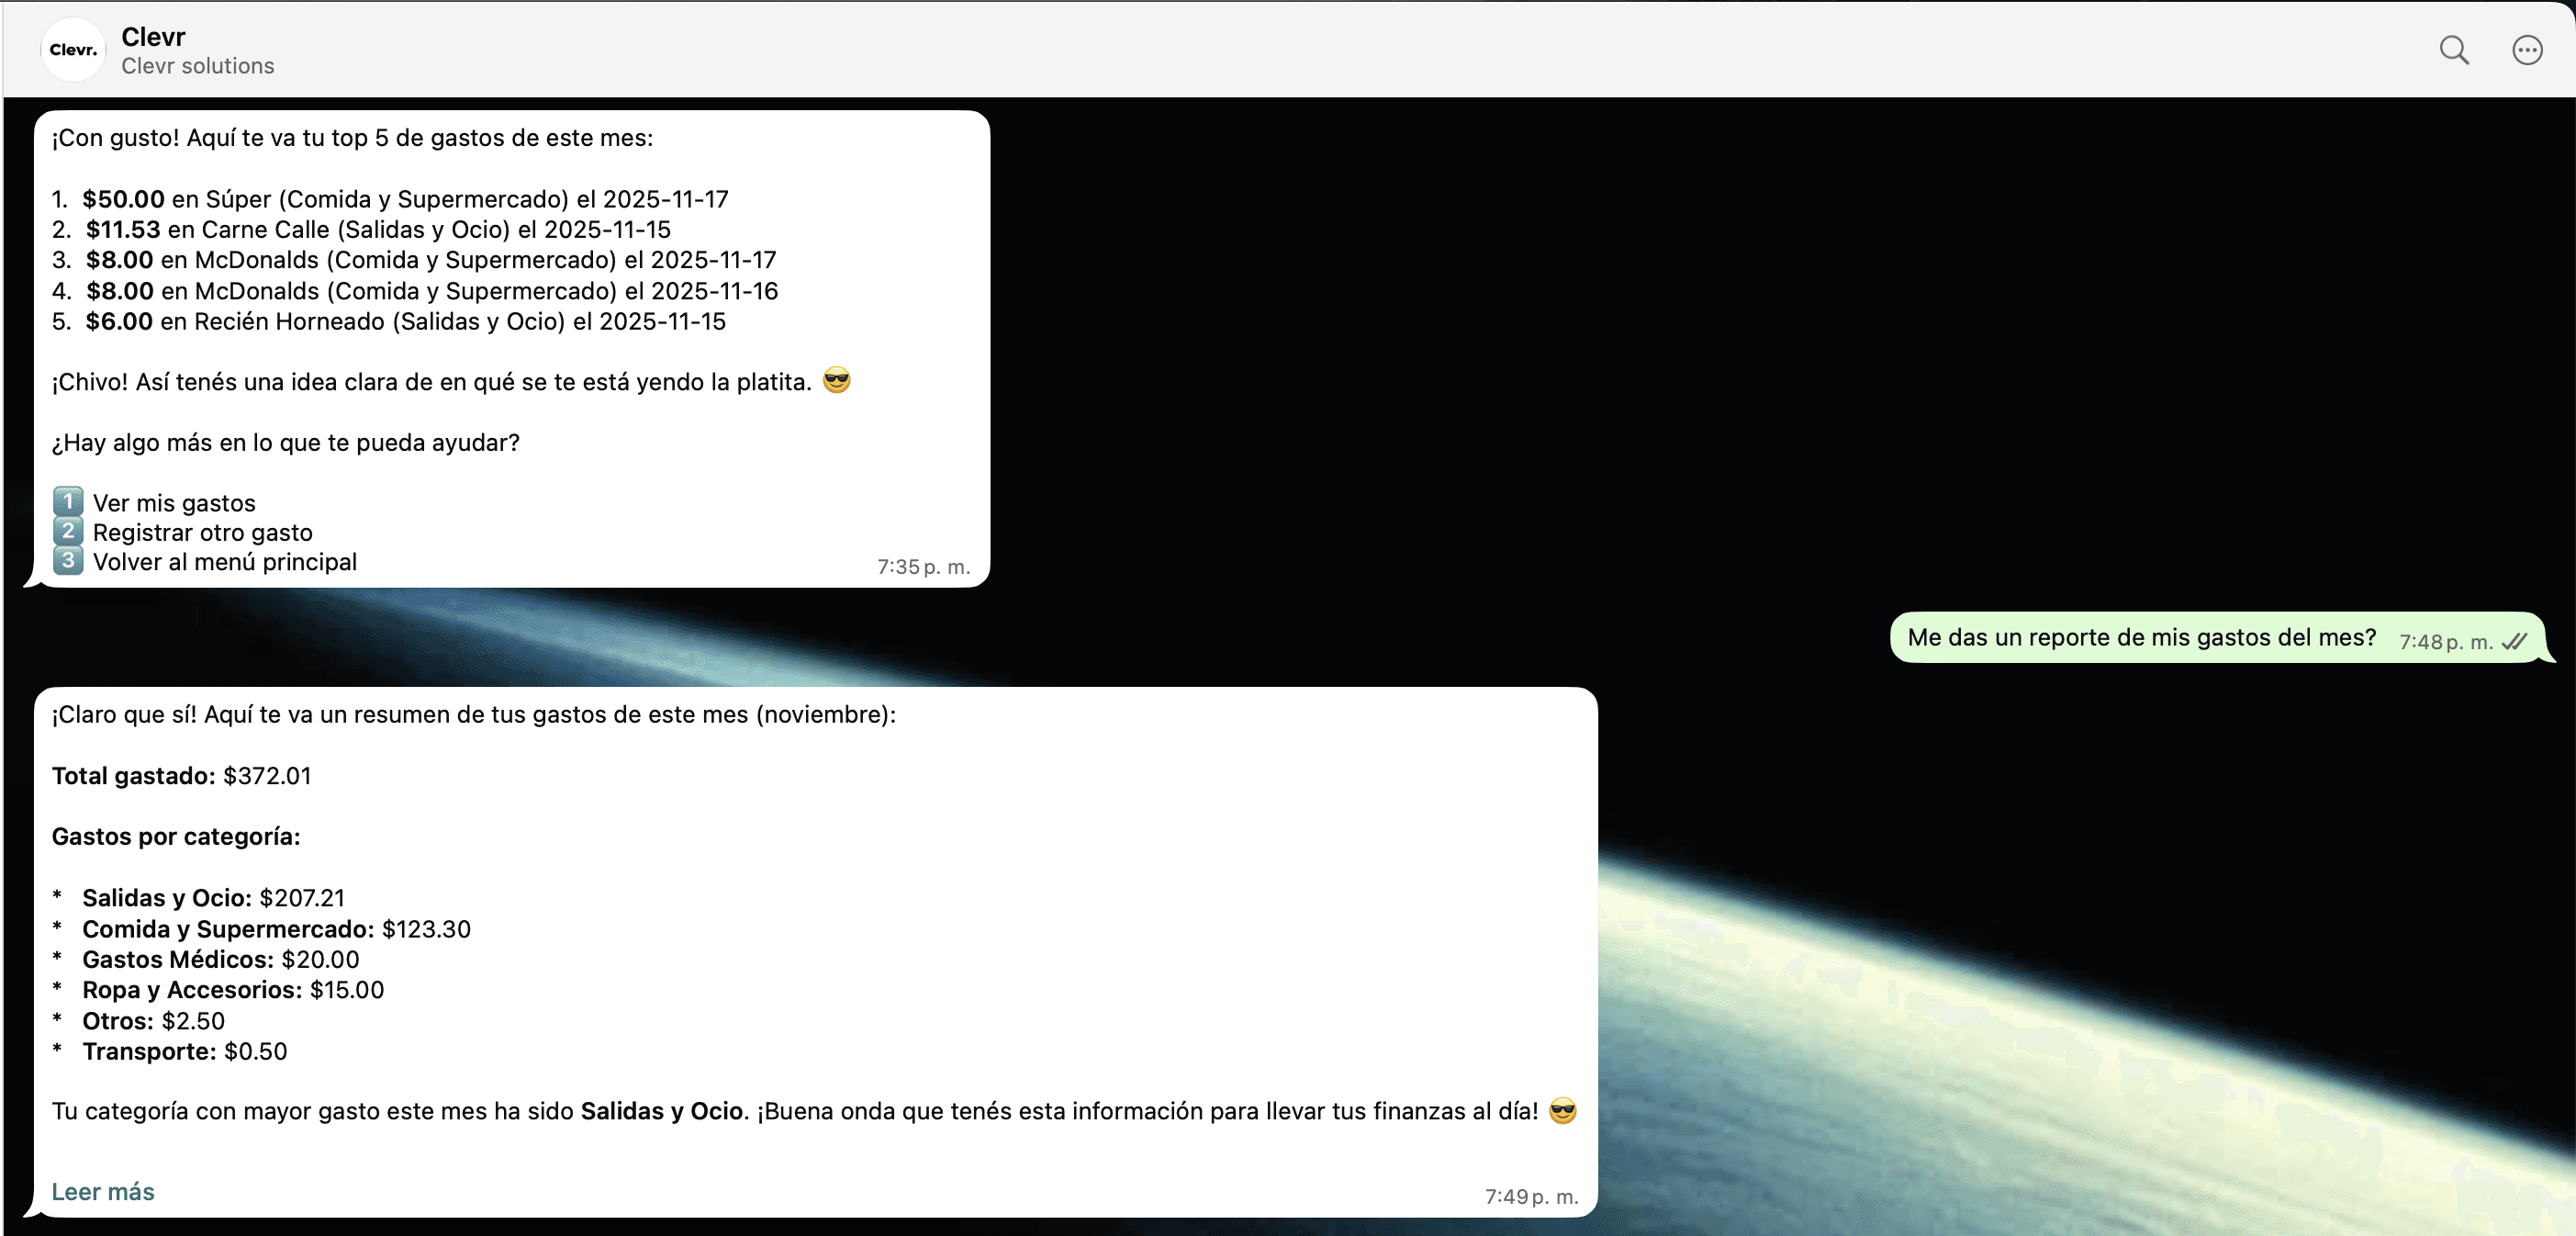Open contact info via Clevr name
2576x1236 pixels.
[x=153, y=37]
